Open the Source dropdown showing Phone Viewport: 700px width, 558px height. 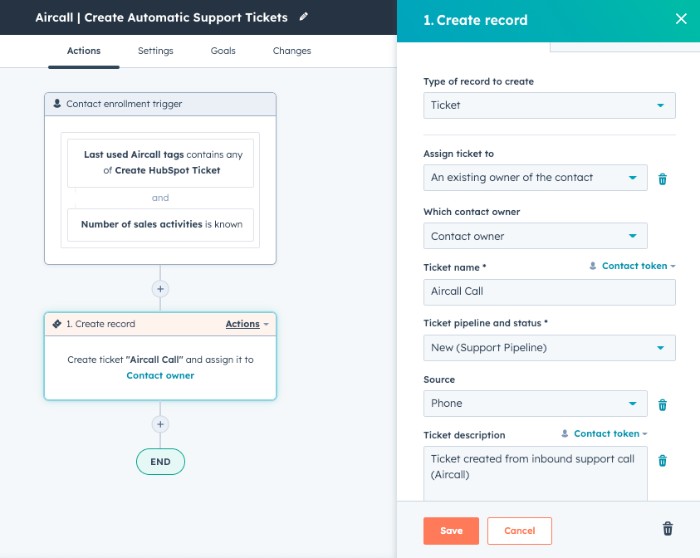pyautogui.click(x=535, y=404)
